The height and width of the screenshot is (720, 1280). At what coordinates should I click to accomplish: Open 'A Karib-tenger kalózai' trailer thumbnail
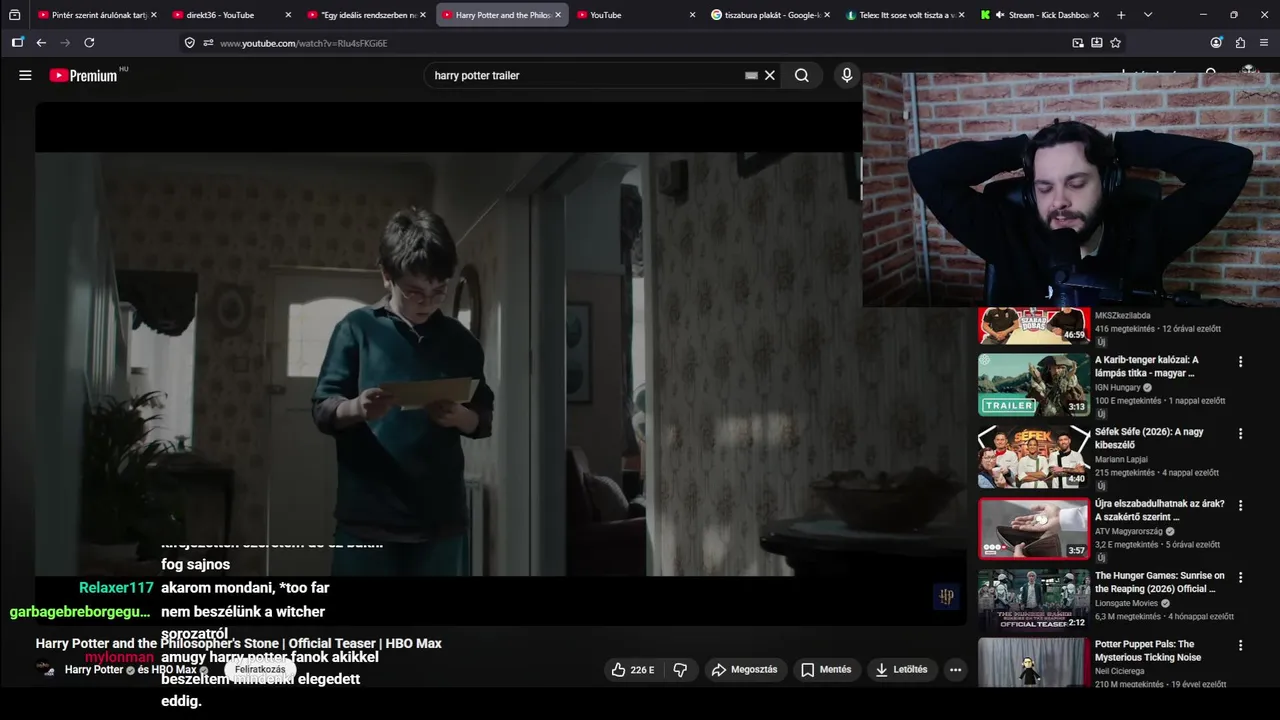pyautogui.click(x=1033, y=385)
